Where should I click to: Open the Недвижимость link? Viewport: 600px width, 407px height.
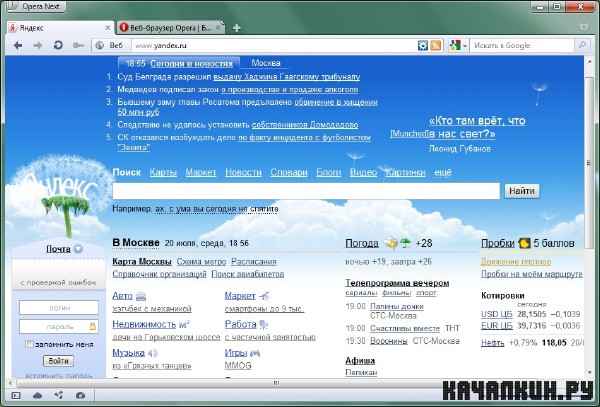144,324
